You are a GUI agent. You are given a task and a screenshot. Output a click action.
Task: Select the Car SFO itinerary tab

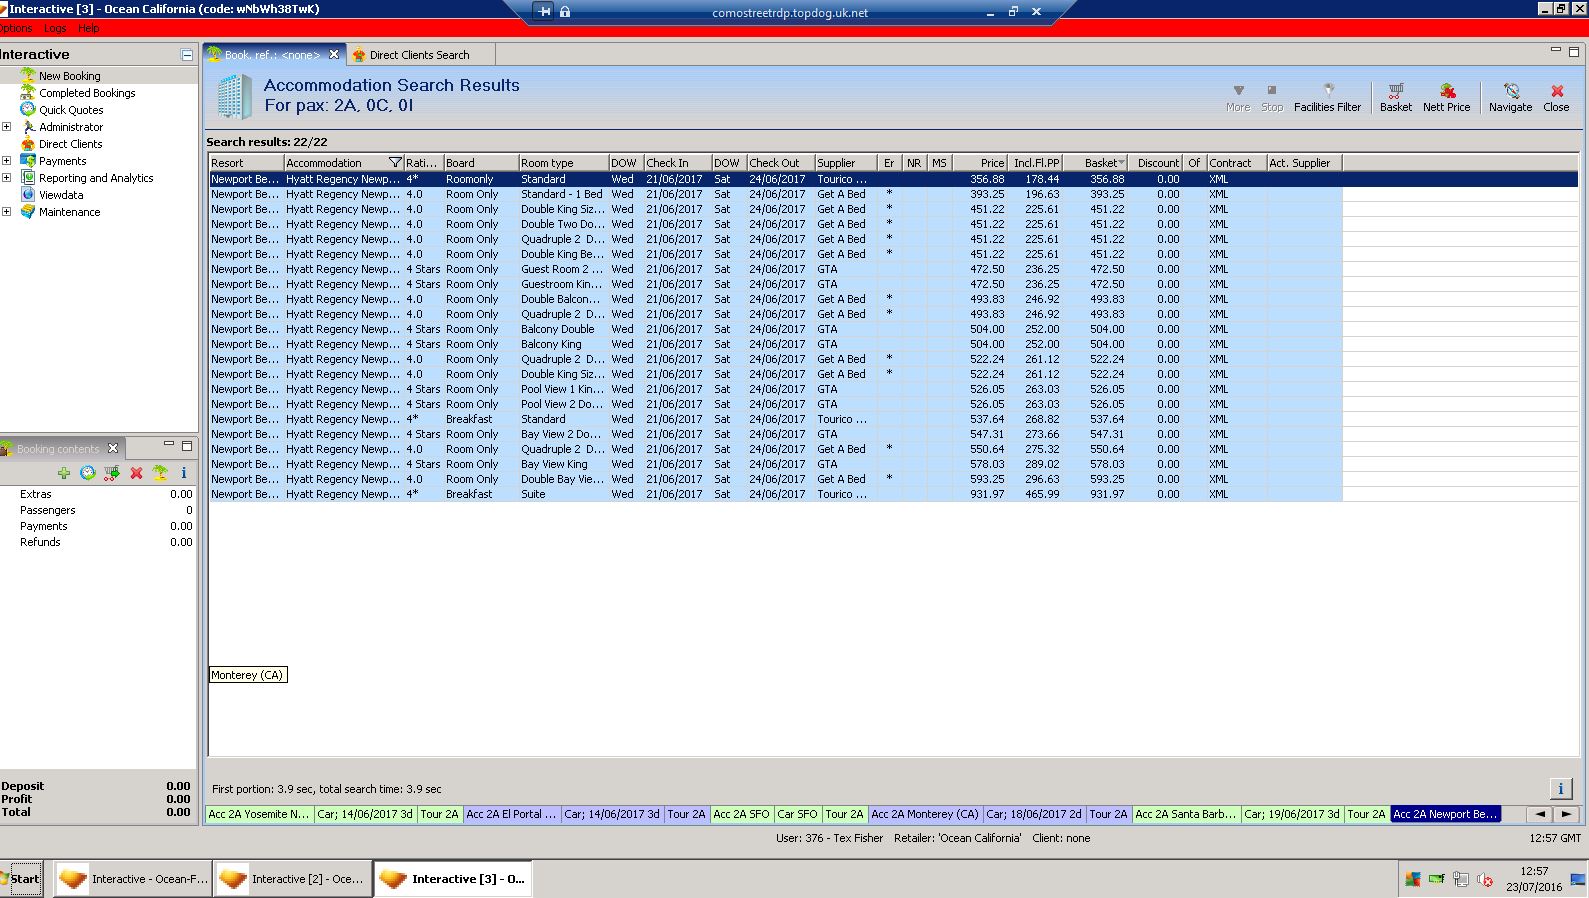point(797,814)
